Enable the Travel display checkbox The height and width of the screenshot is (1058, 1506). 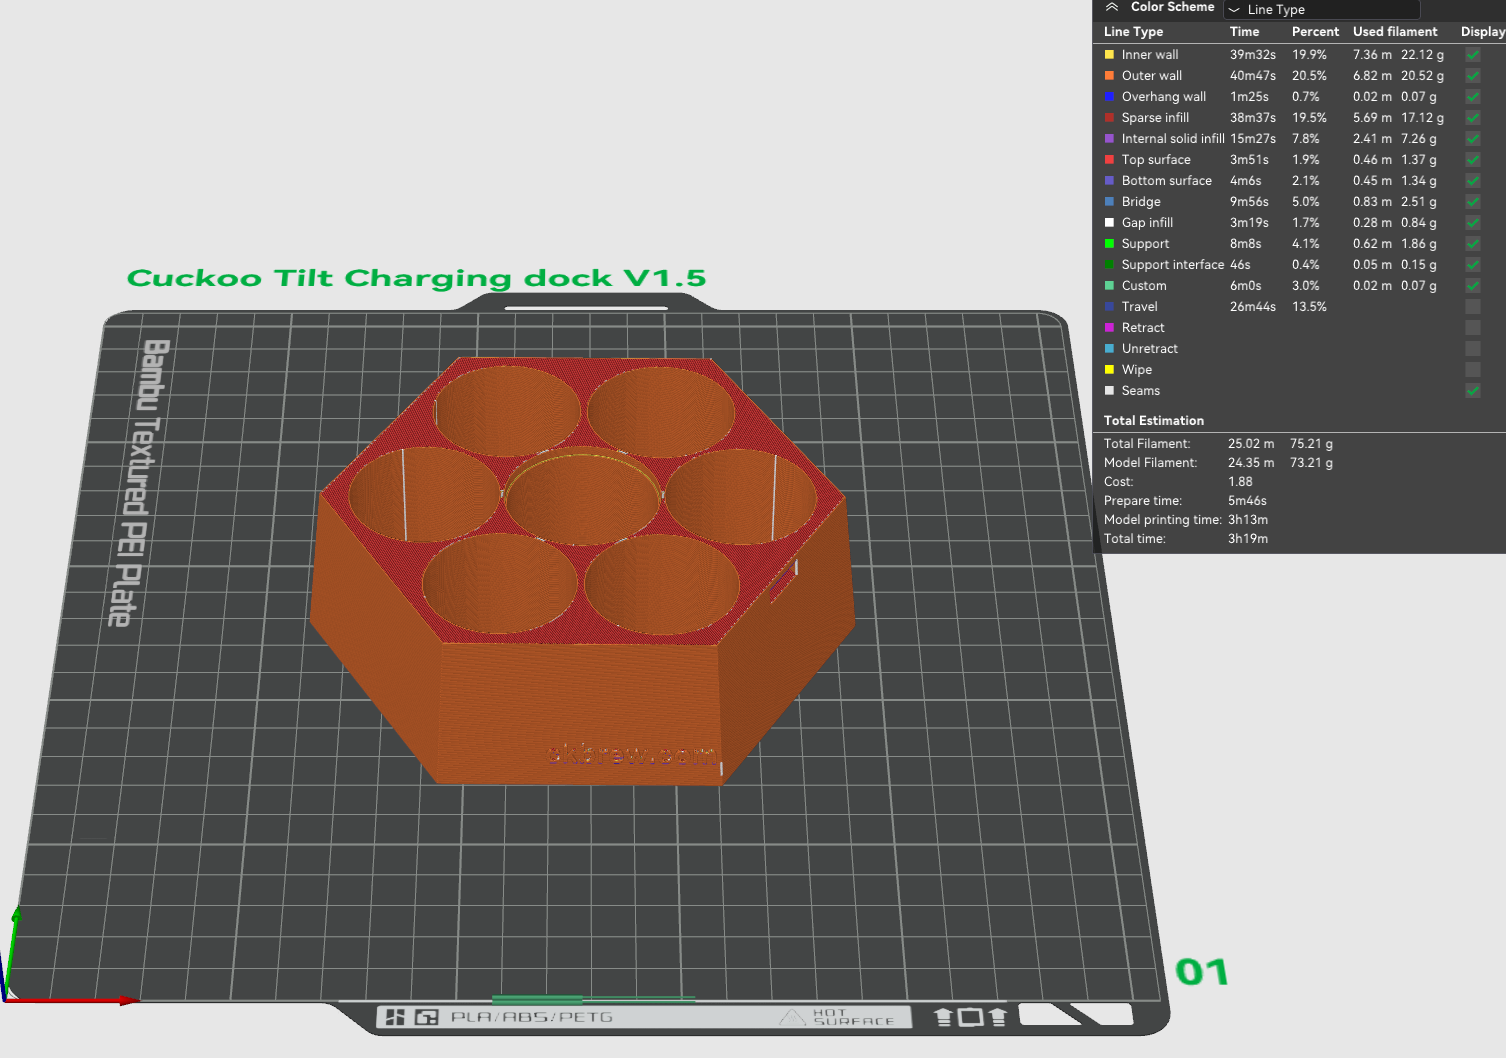coord(1472,307)
